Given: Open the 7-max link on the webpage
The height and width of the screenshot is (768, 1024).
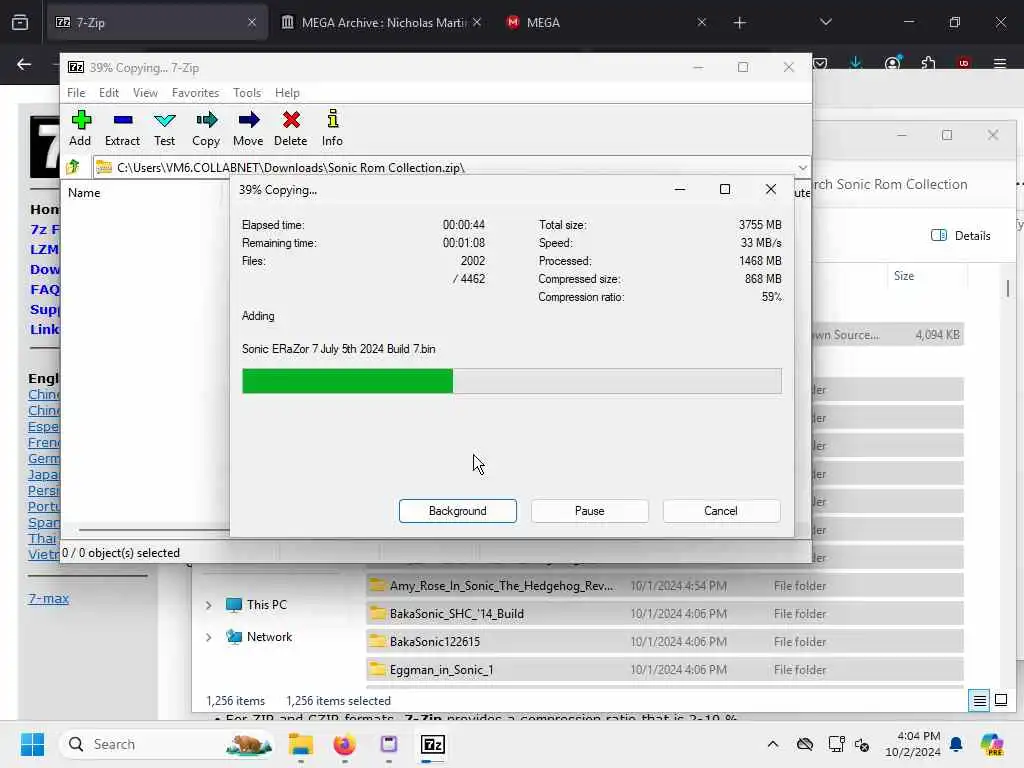Looking at the screenshot, I should pyautogui.click(x=48, y=598).
